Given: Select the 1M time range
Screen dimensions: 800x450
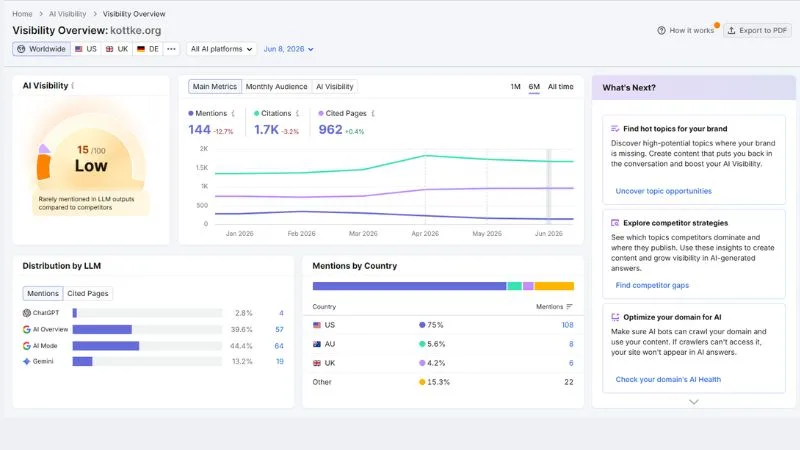Looking at the screenshot, I should 515,87.
